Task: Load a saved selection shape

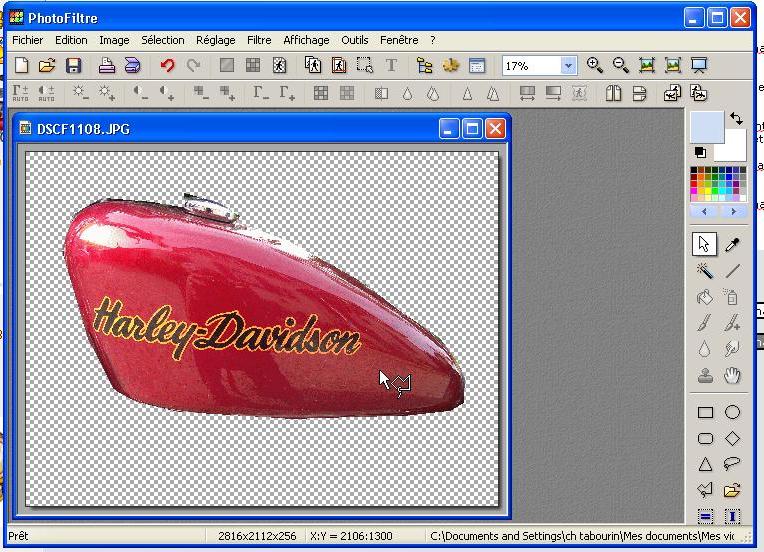Action: [x=732, y=490]
